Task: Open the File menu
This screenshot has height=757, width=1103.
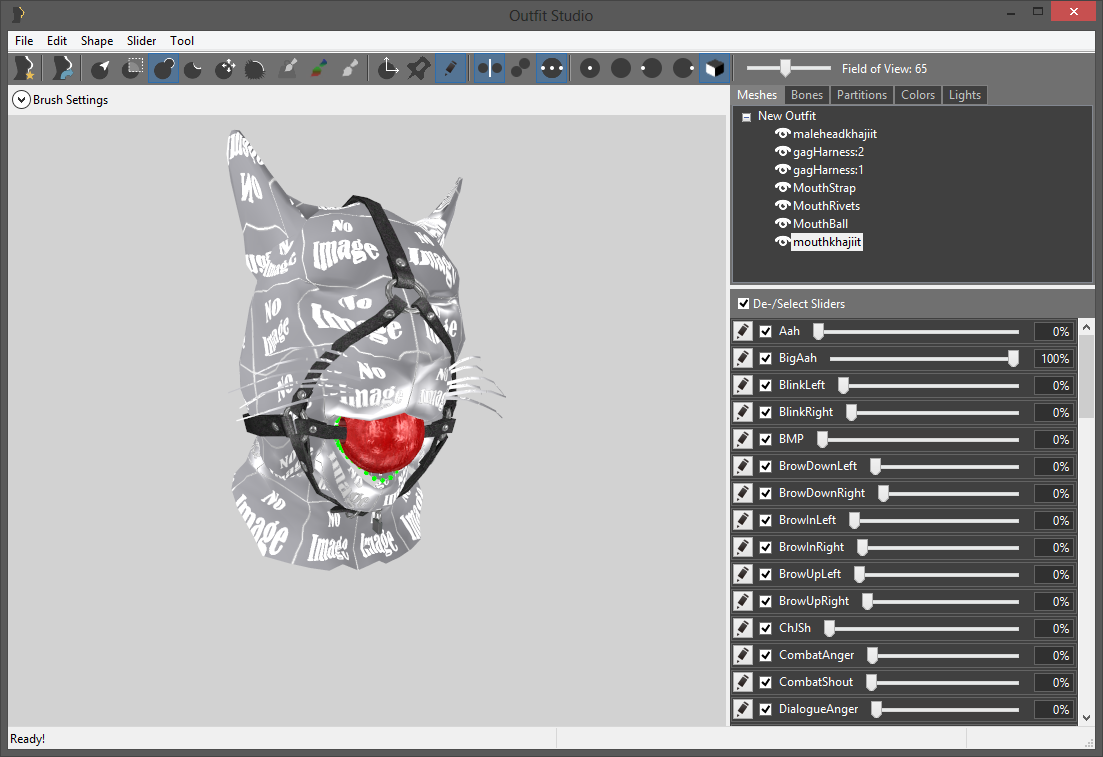Action: (24, 41)
